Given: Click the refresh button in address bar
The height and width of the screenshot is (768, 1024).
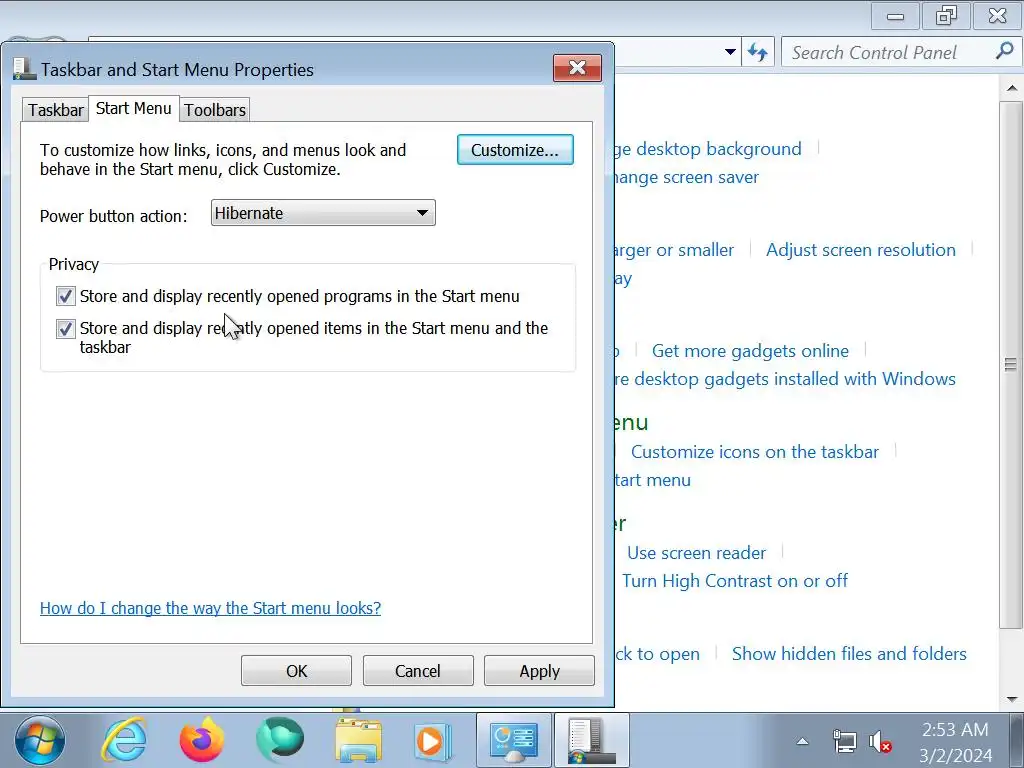Looking at the screenshot, I should pos(758,52).
